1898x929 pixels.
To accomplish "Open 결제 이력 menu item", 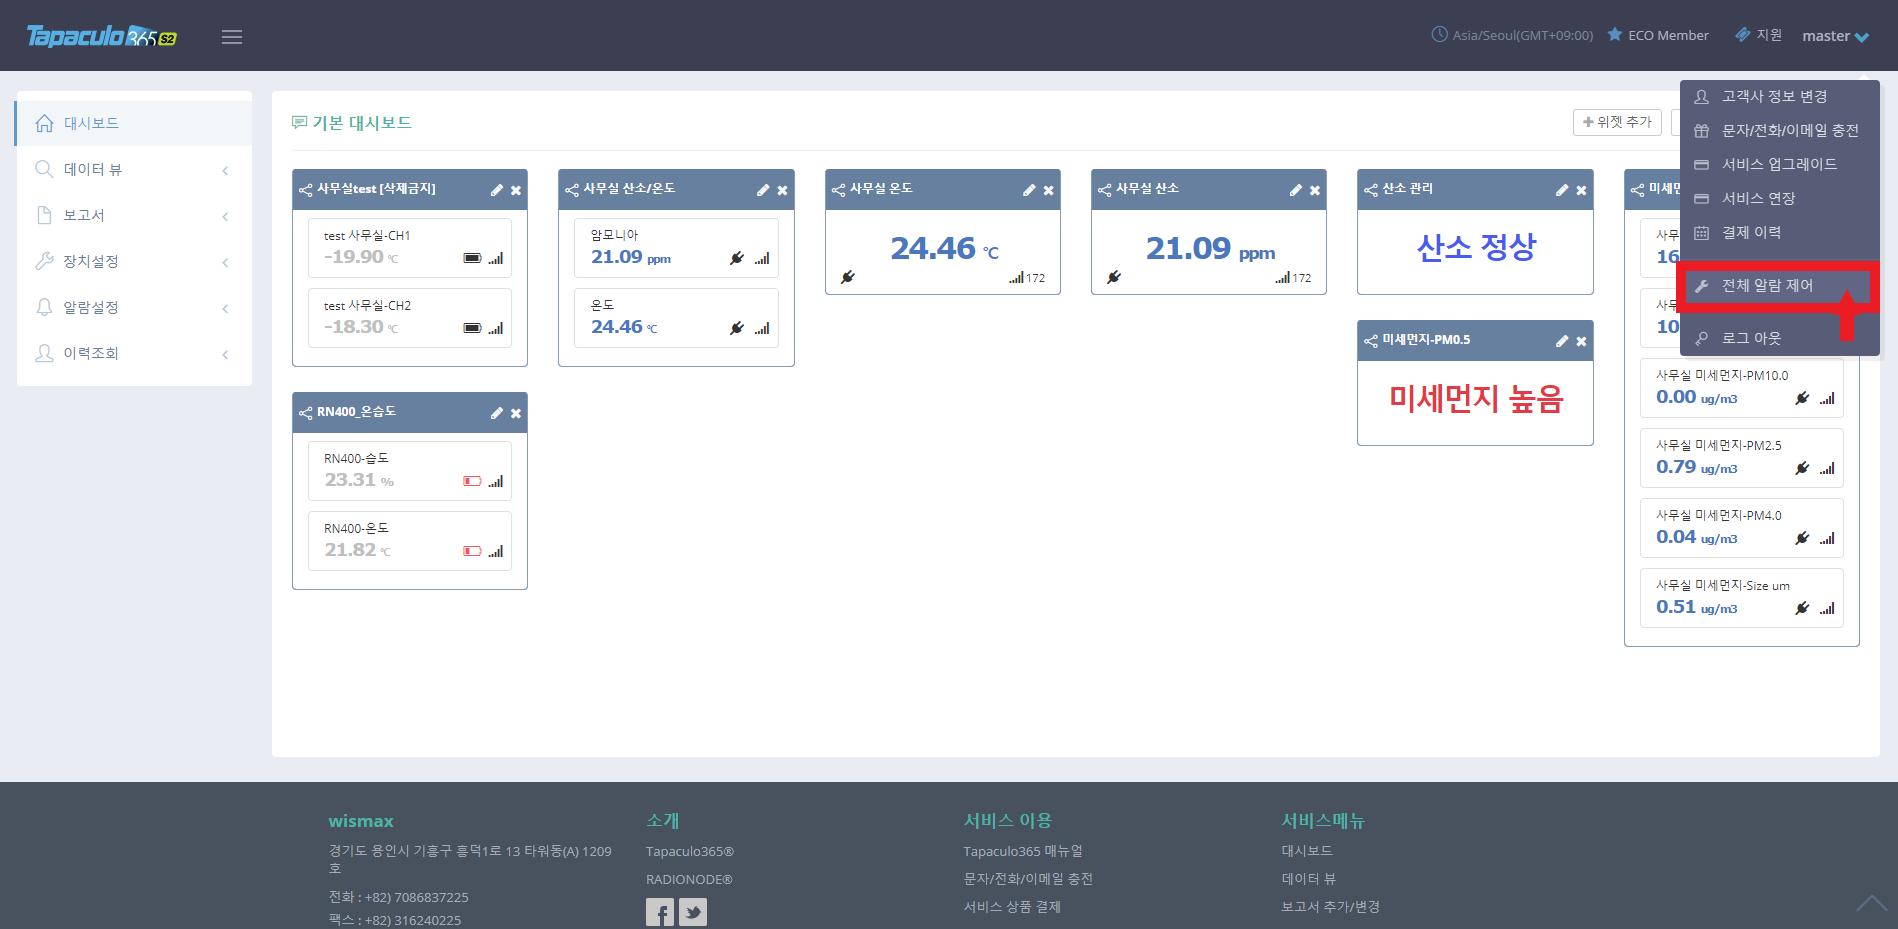I will (1780, 233).
